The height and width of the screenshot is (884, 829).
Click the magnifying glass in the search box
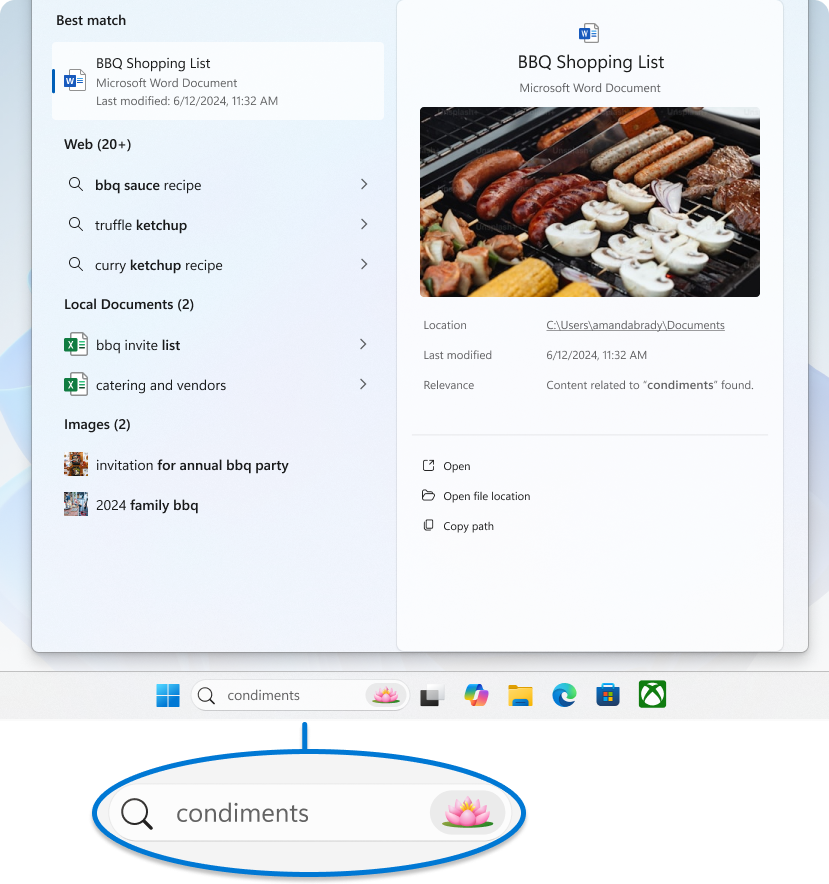pyautogui.click(x=206, y=694)
